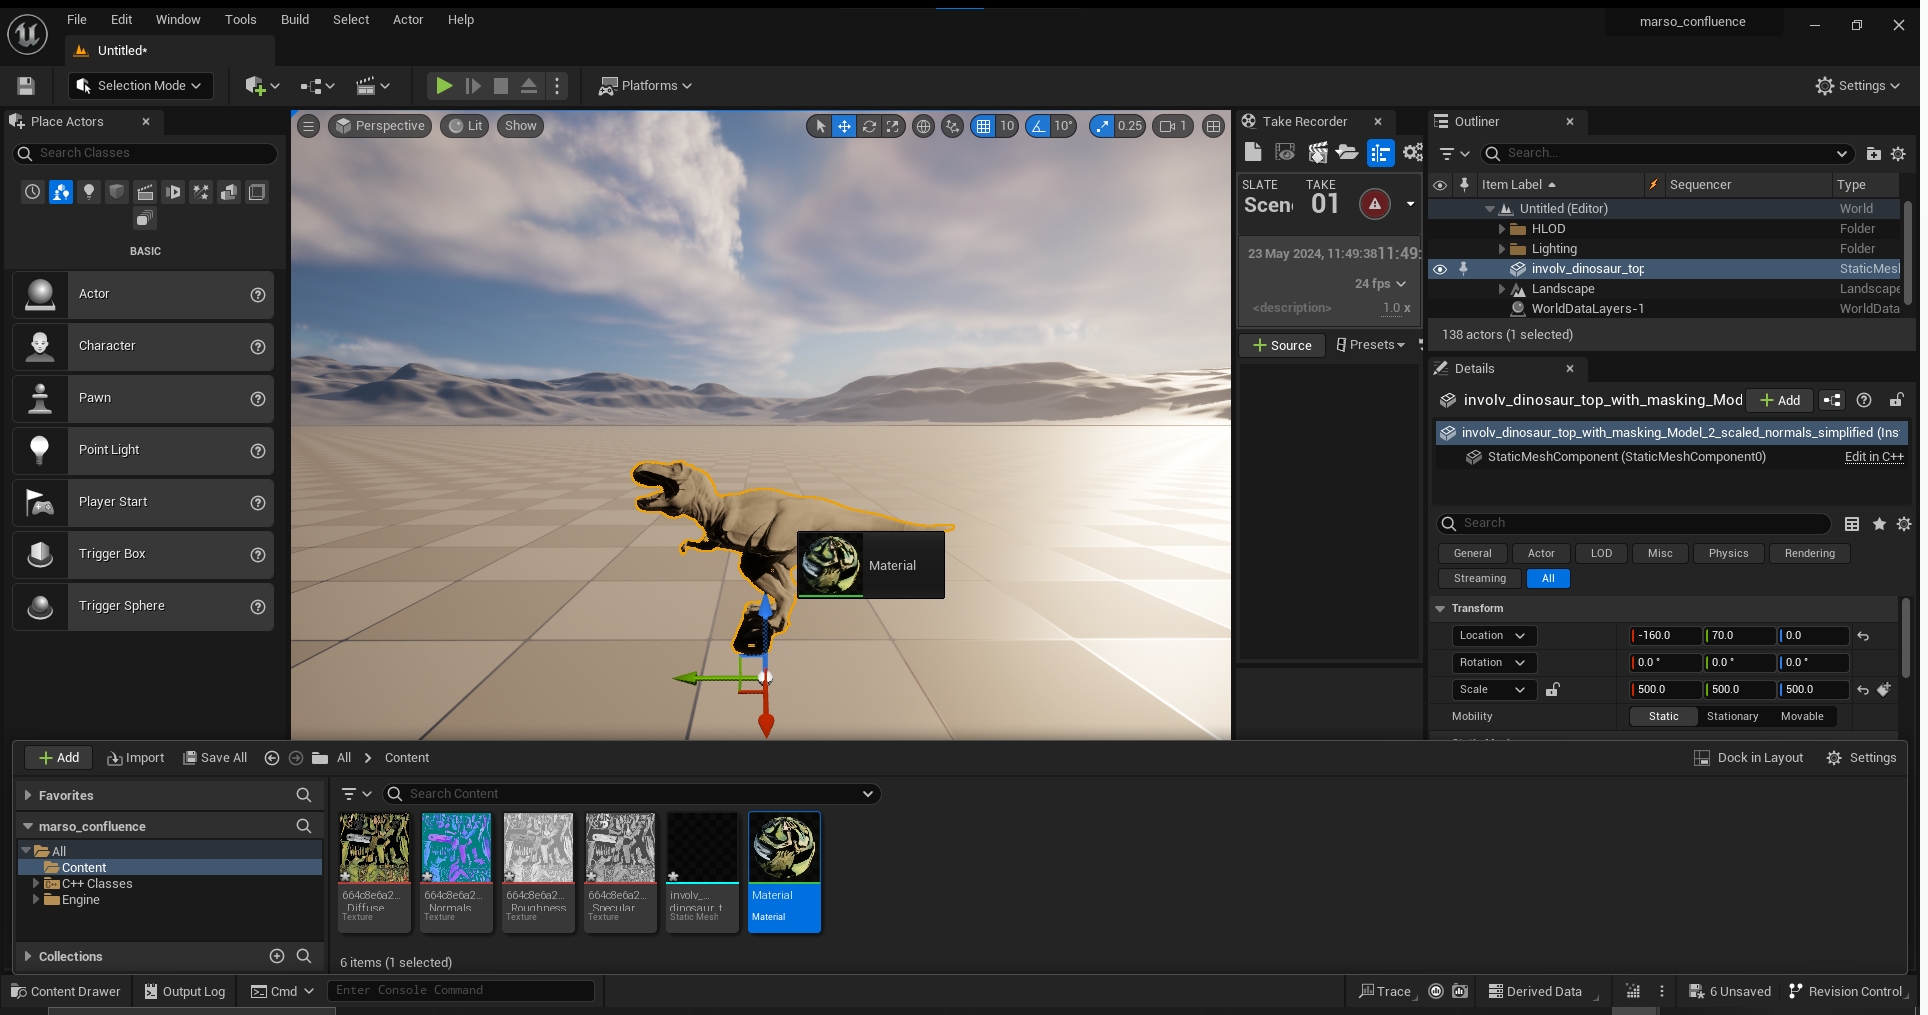The image size is (1928, 1015).
Task: Open the Platforms dropdown menu
Action: [646, 86]
